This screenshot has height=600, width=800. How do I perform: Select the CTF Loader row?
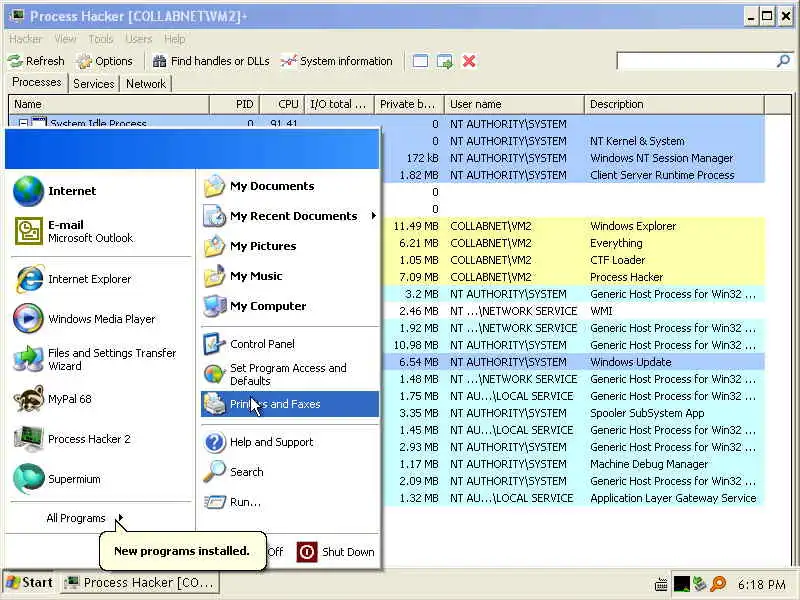click(x=573, y=260)
